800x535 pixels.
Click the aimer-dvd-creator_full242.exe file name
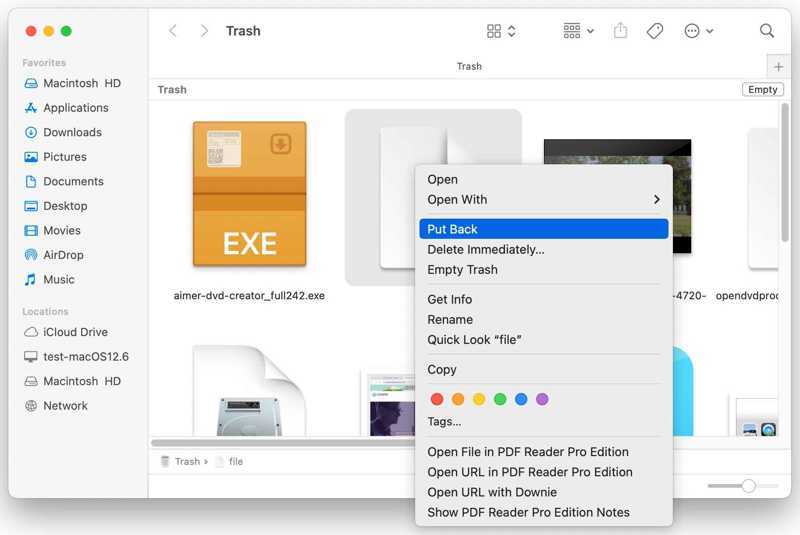pos(249,296)
